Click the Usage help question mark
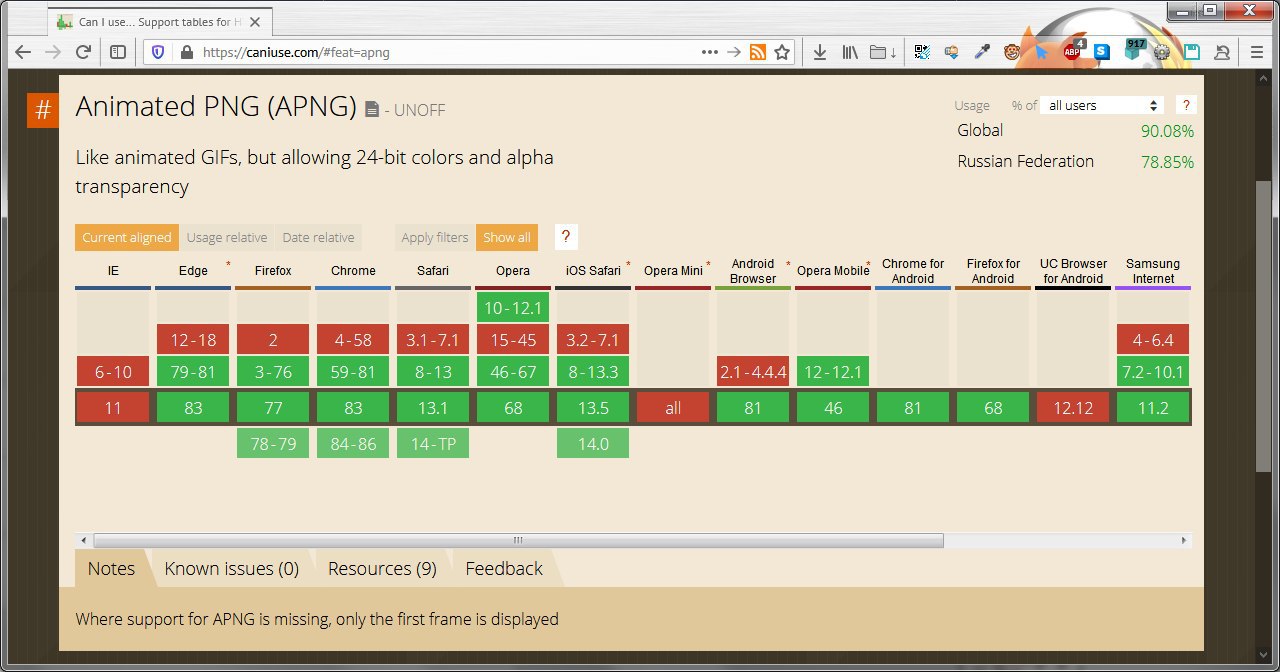1280x672 pixels. (x=1186, y=105)
